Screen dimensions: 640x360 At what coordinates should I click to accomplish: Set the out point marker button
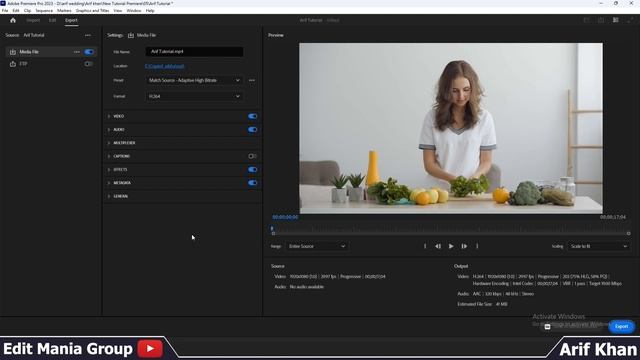pyautogui.click(x=477, y=246)
